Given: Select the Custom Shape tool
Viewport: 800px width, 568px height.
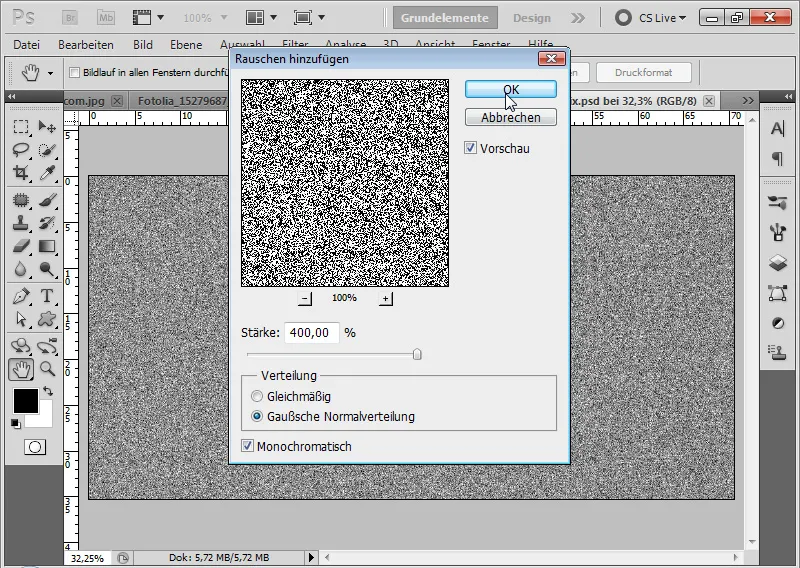Looking at the screenshot, I should point(47,319).
